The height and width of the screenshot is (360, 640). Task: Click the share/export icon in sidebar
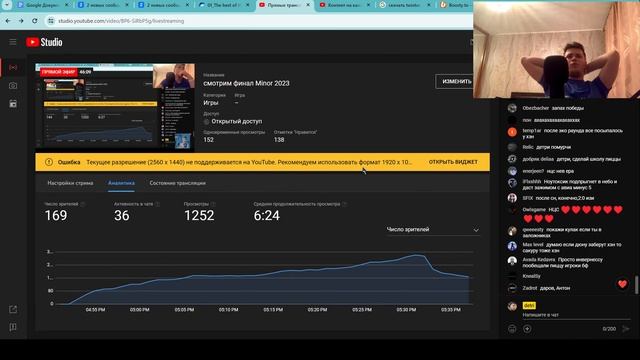[x=13, y=309]
